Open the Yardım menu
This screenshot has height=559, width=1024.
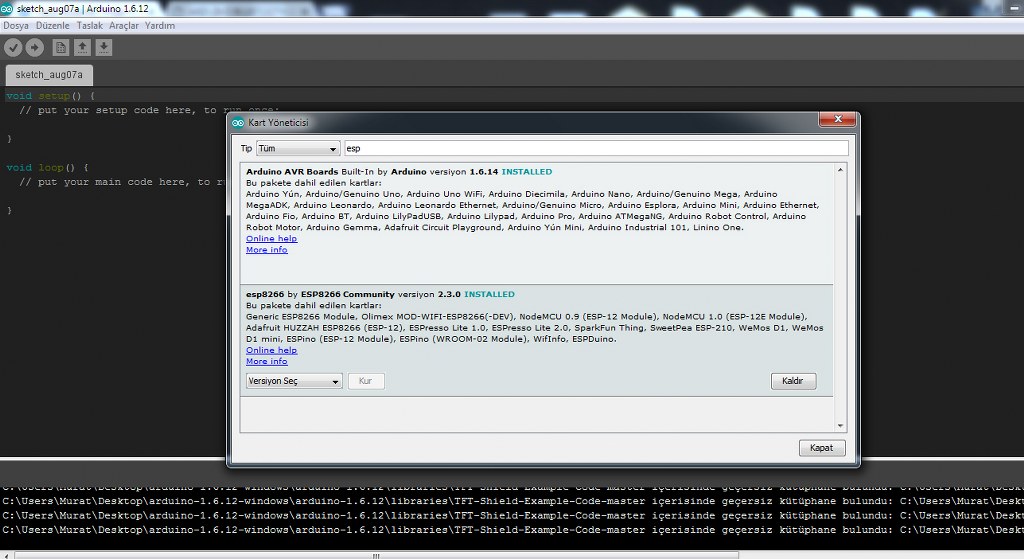tap(160, 25)
